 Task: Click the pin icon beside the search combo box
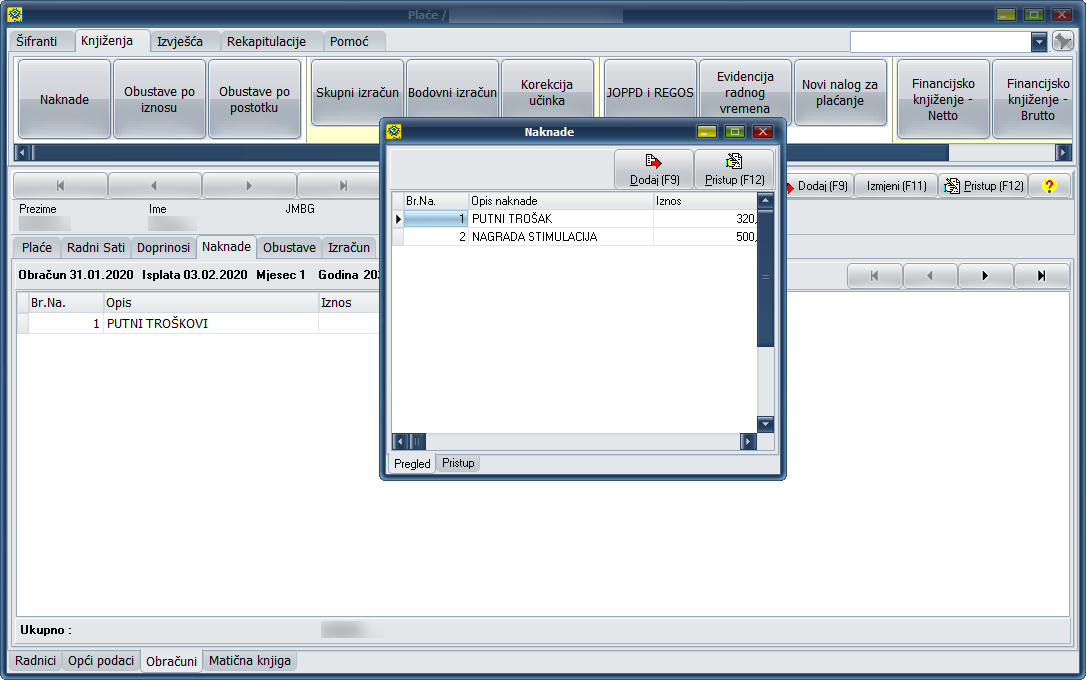pyautogui.click(x=1063, y=41)
